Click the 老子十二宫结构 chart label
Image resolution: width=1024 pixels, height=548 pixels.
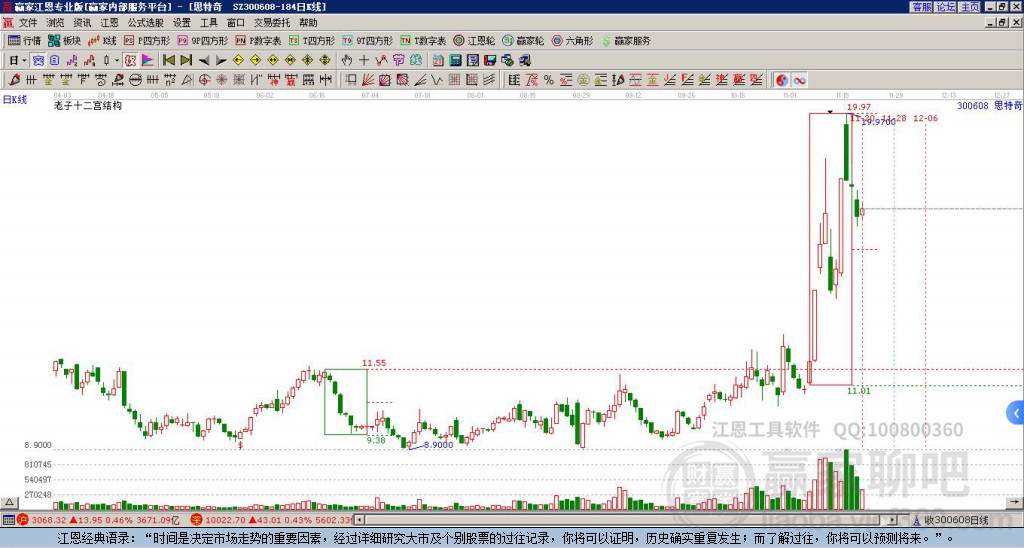pyautogui.click(x=88, y=105)
